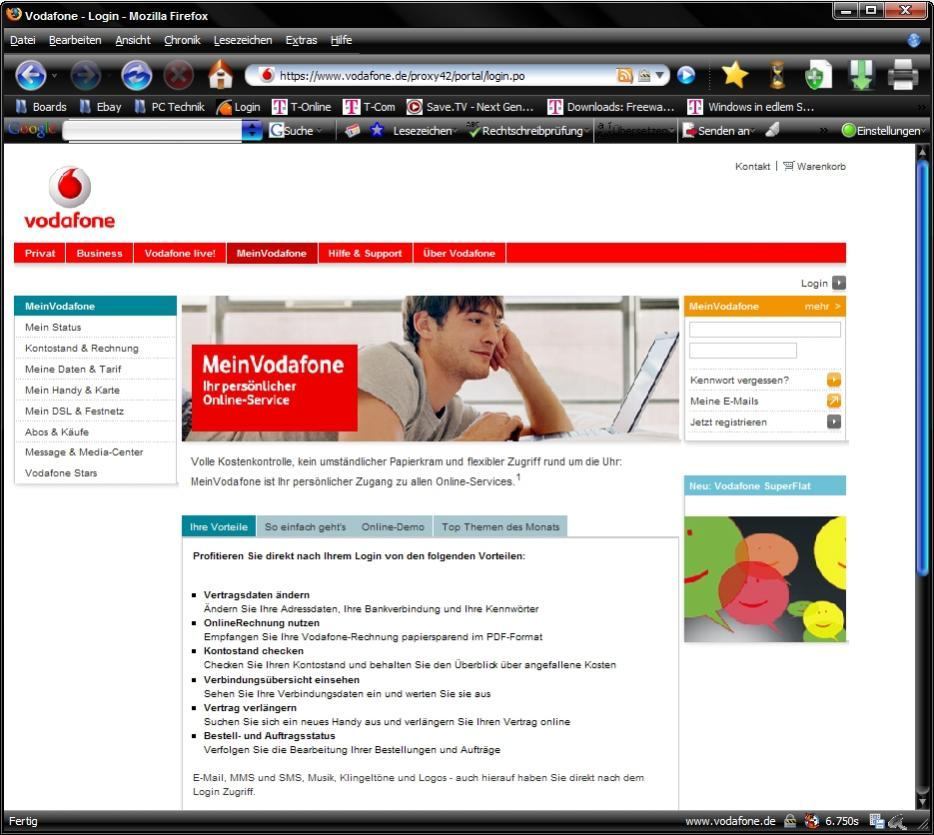This screenshot has width=934, height=835.
Task: Click the Kontakt link
Action: click(752, 166)
